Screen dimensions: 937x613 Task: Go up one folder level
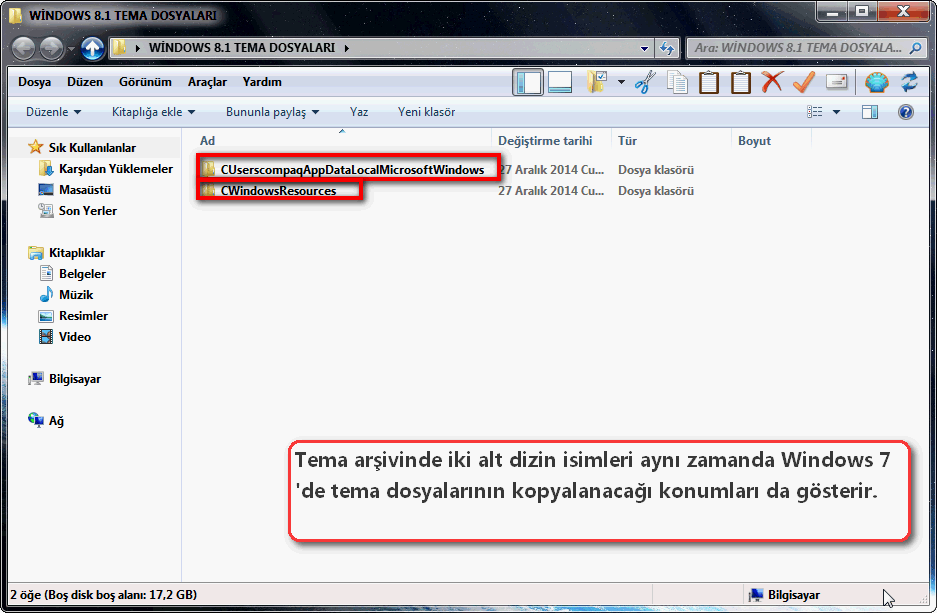coord(93,48)
